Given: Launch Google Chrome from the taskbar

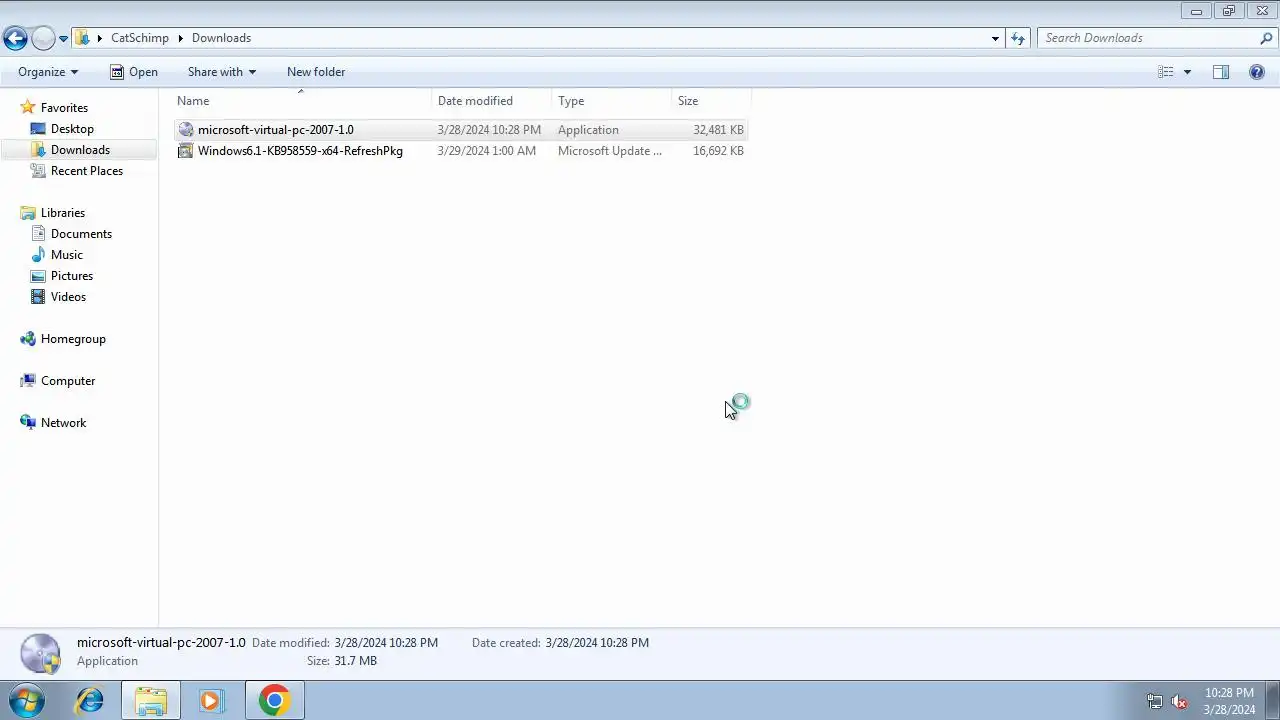Looking at the screenshot, I should pos(274,701).
